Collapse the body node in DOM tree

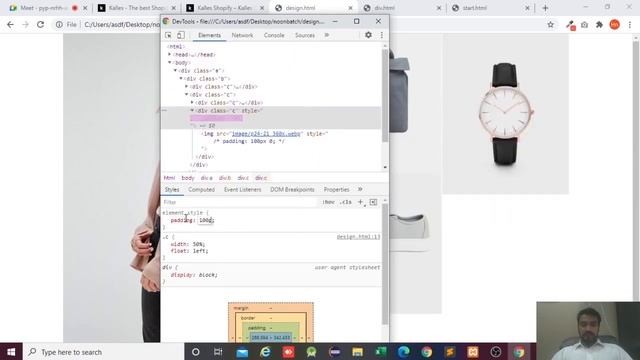point(170,62)
